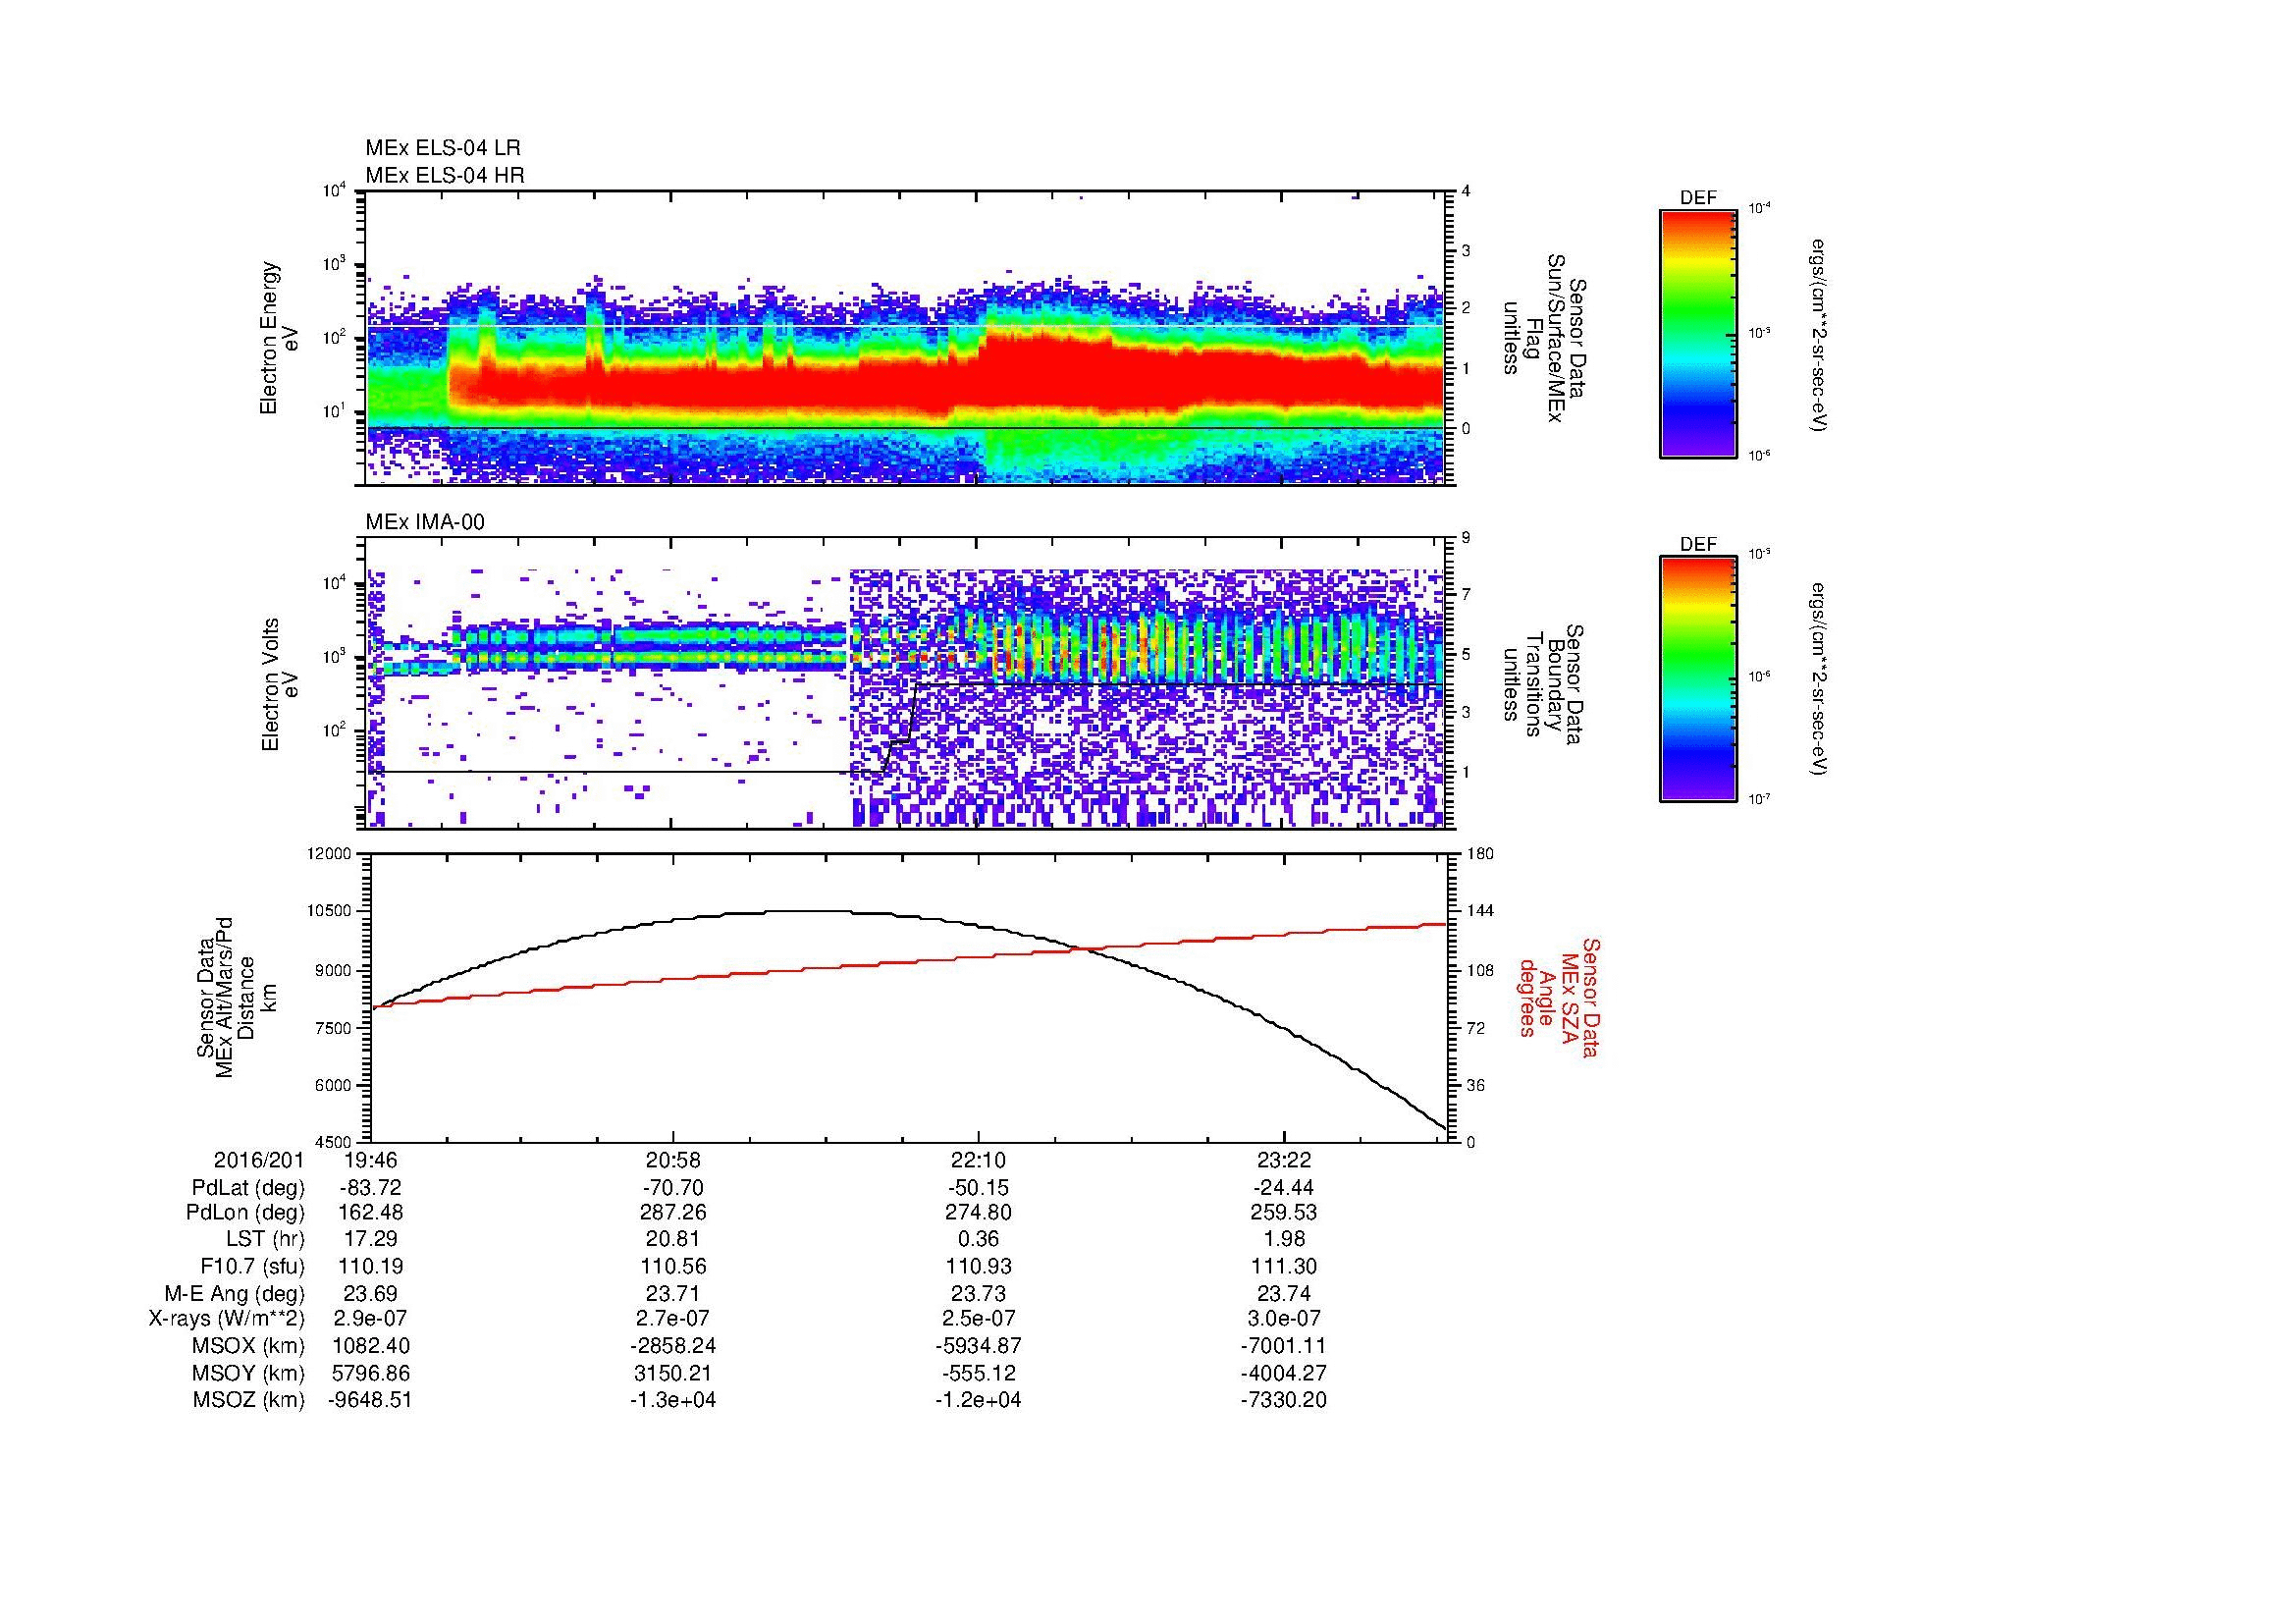Select X-rays value '2.9e-07'
This screenshot has height=1623, width=2296.
point(370,1320)
